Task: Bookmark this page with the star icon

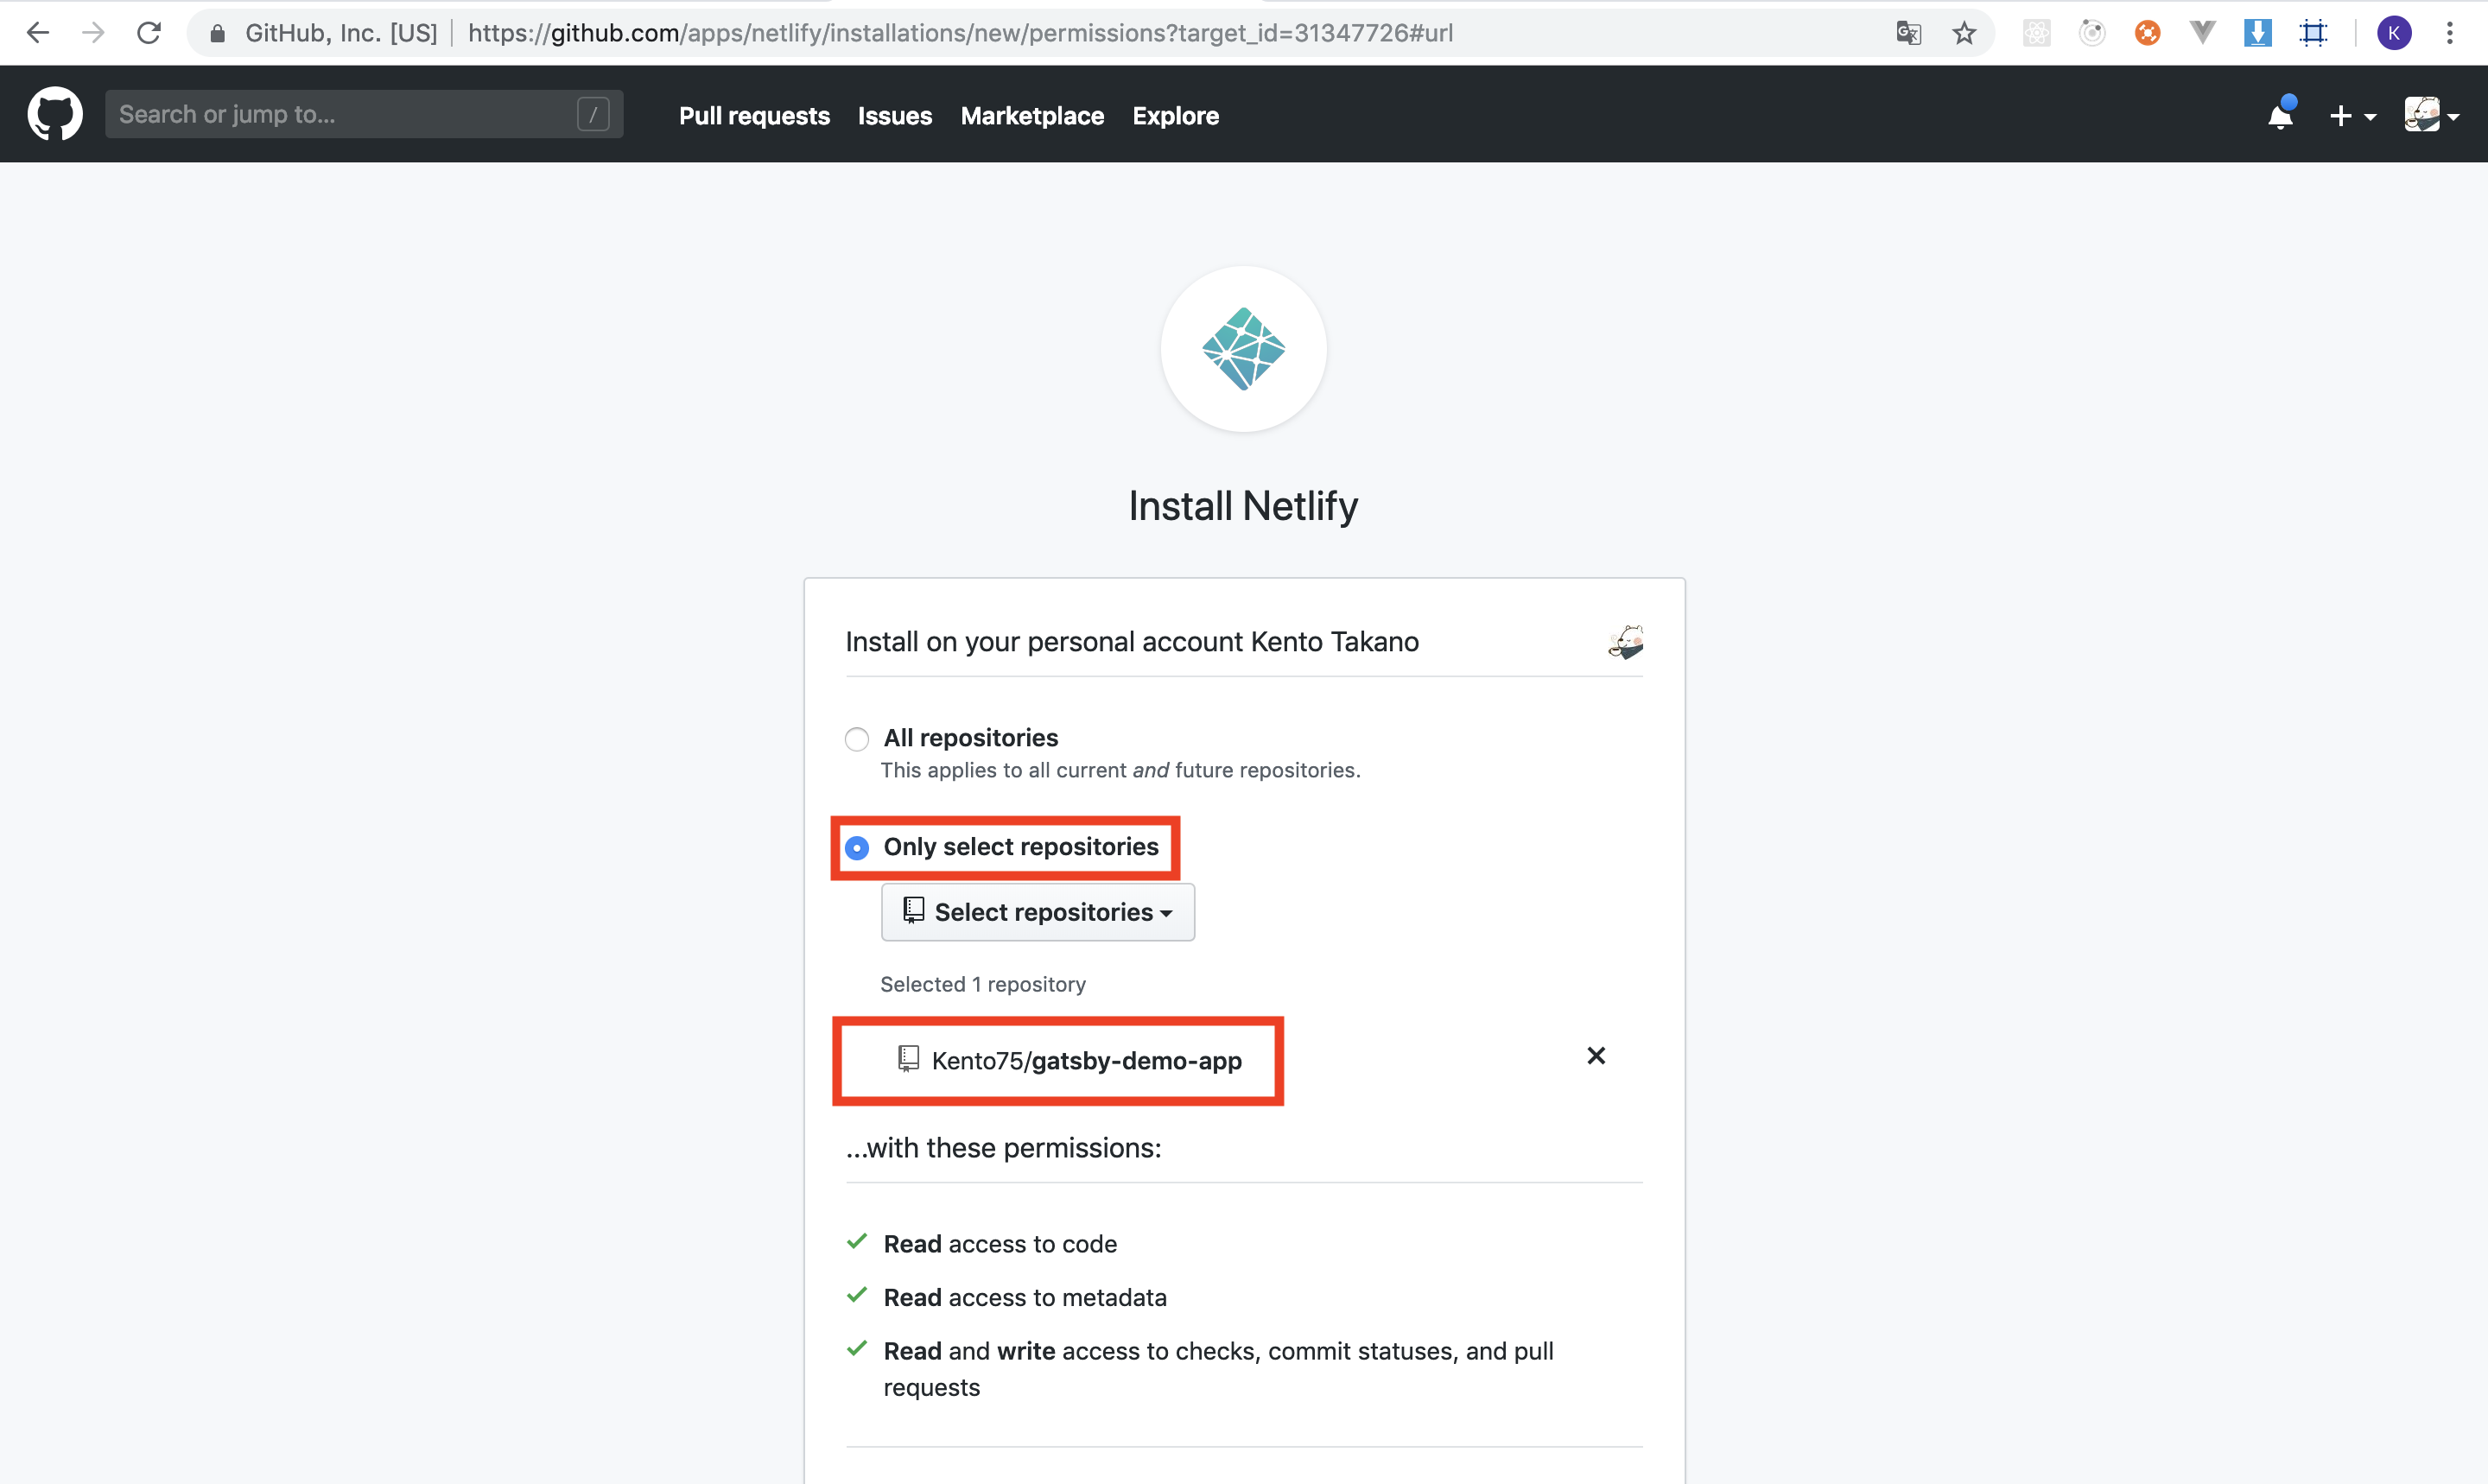Action: (x=1964, y=33)
